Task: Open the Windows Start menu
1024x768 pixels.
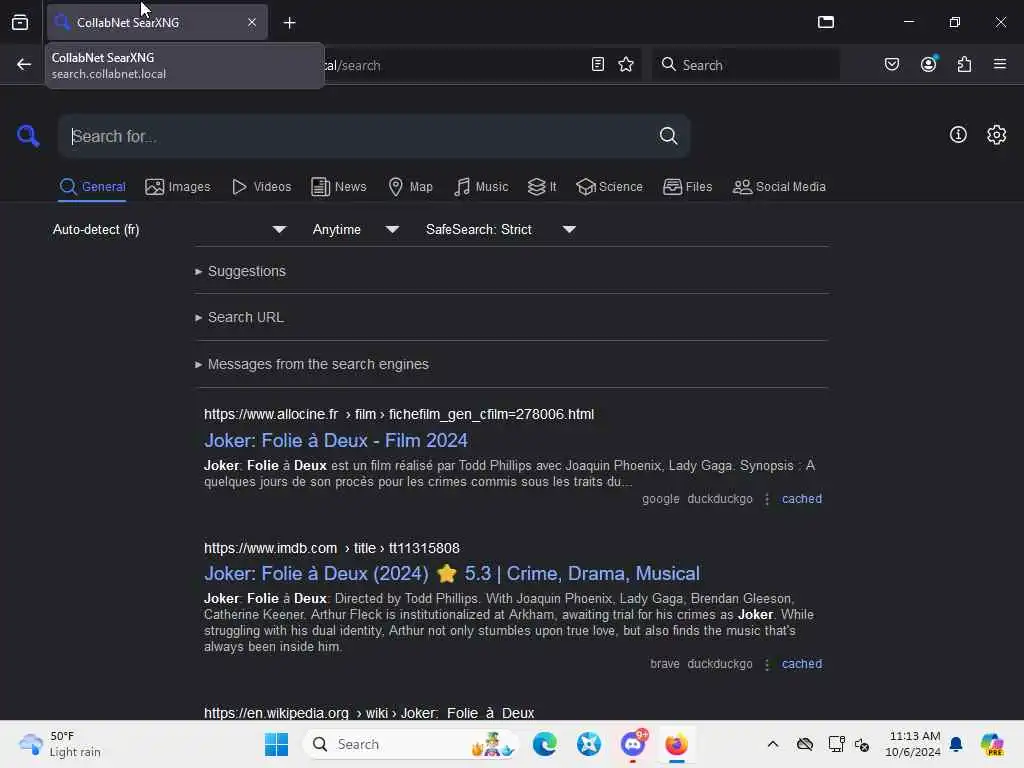Action: point(276,744)
